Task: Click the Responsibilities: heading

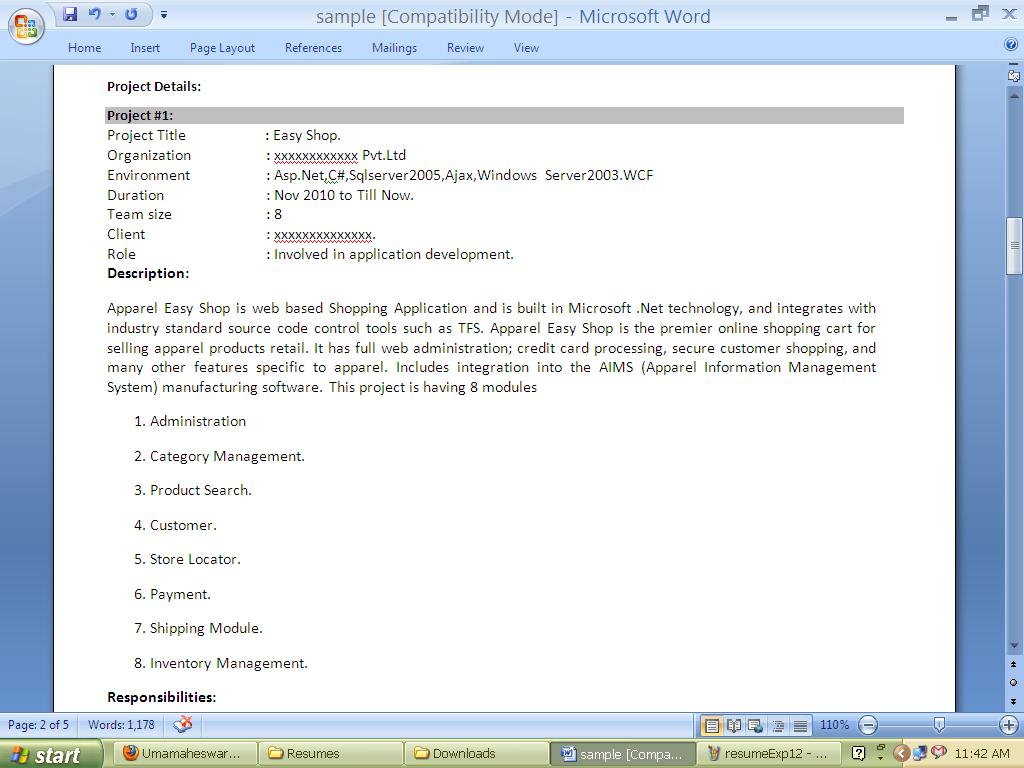Action: click(161, 697)
